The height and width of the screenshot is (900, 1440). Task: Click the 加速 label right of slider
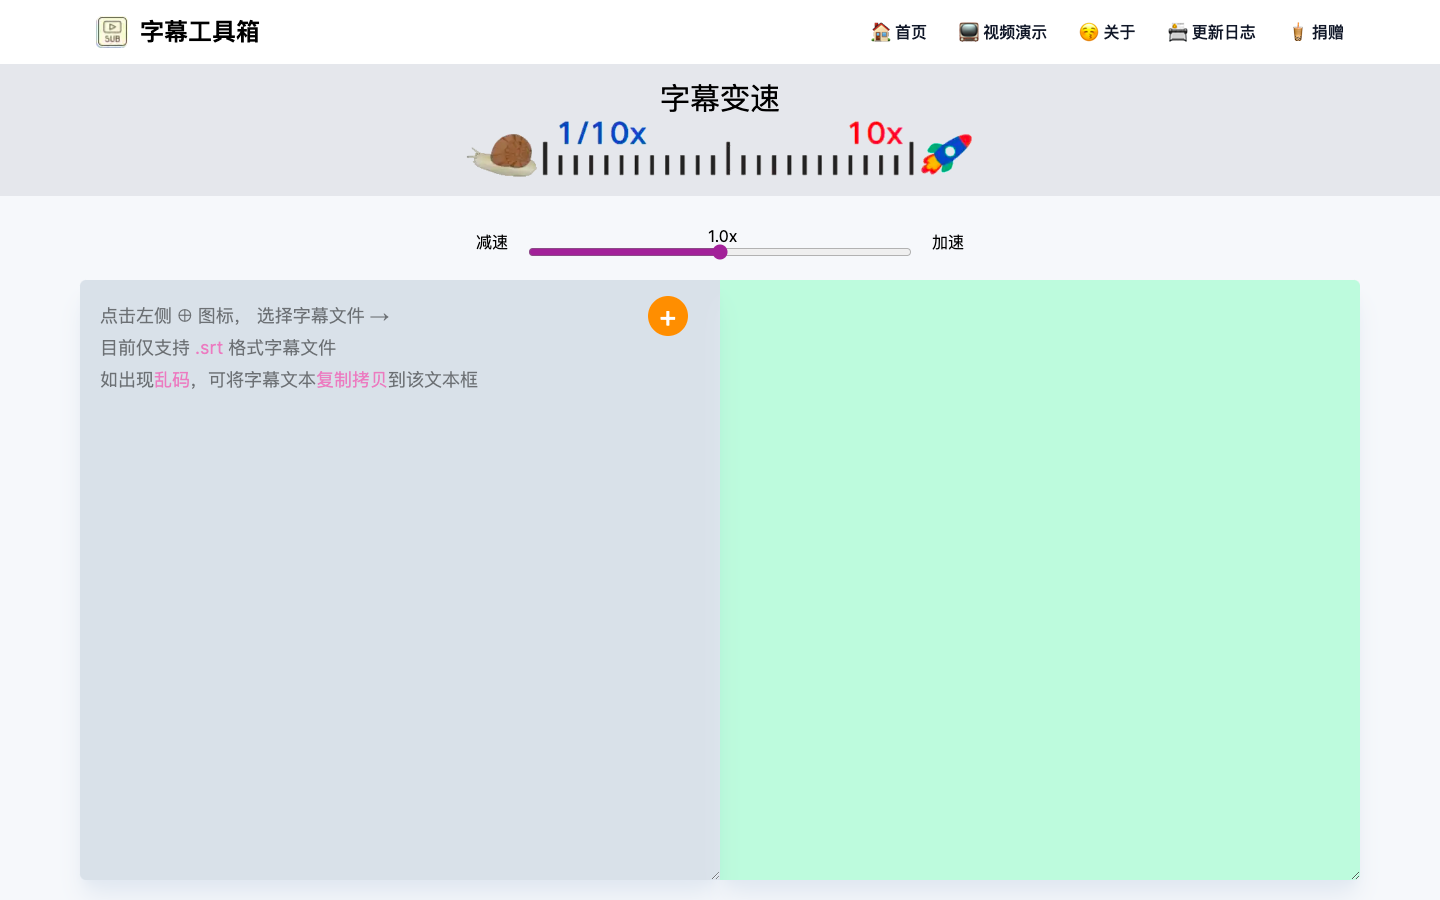pos(947,242)
